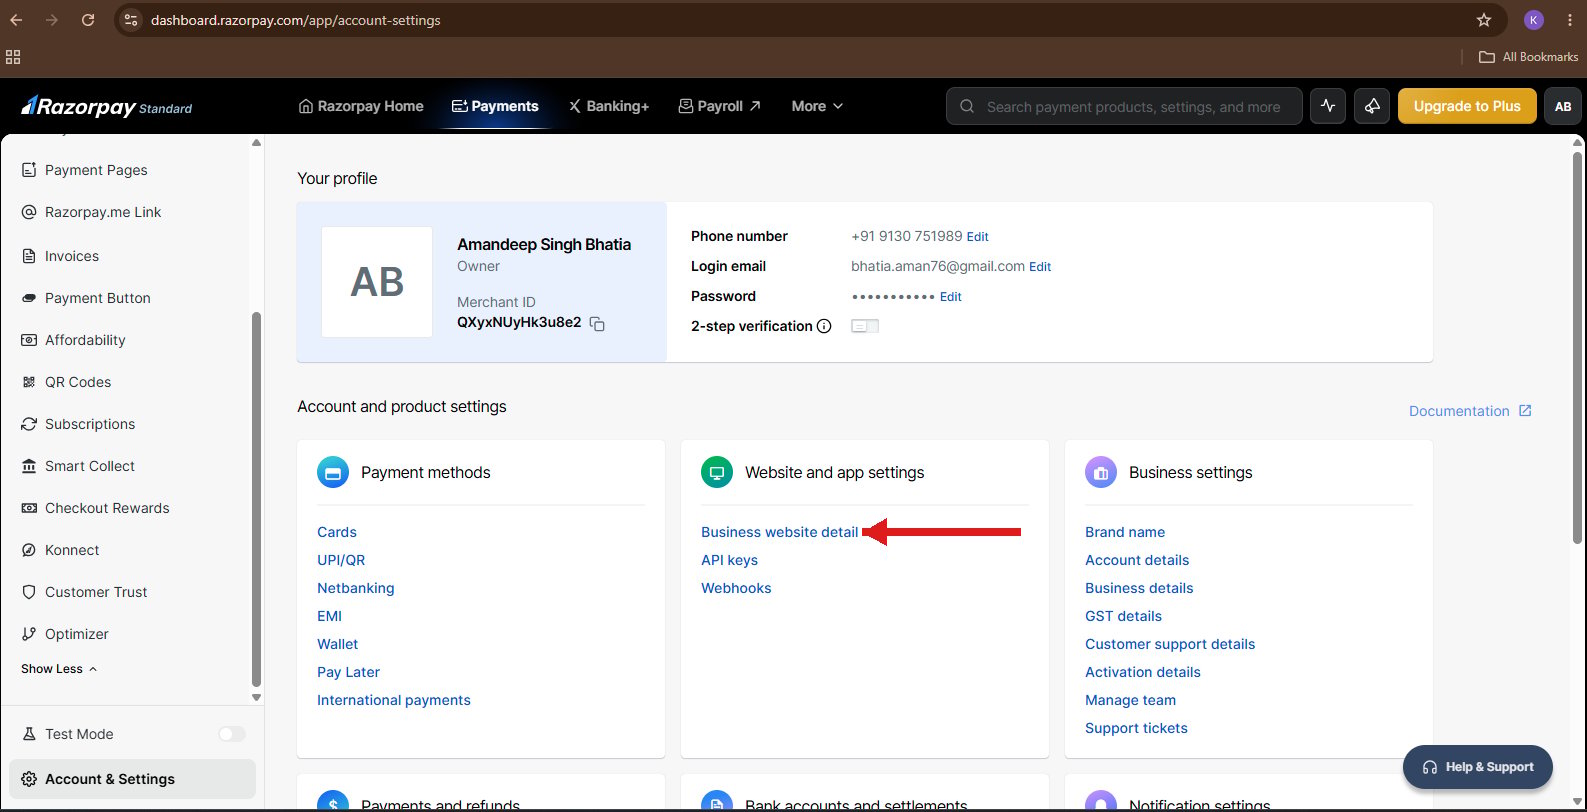Screen dimensions: 1587x812
Task: Click Upgrade to Plus button
Action: 1467,106
